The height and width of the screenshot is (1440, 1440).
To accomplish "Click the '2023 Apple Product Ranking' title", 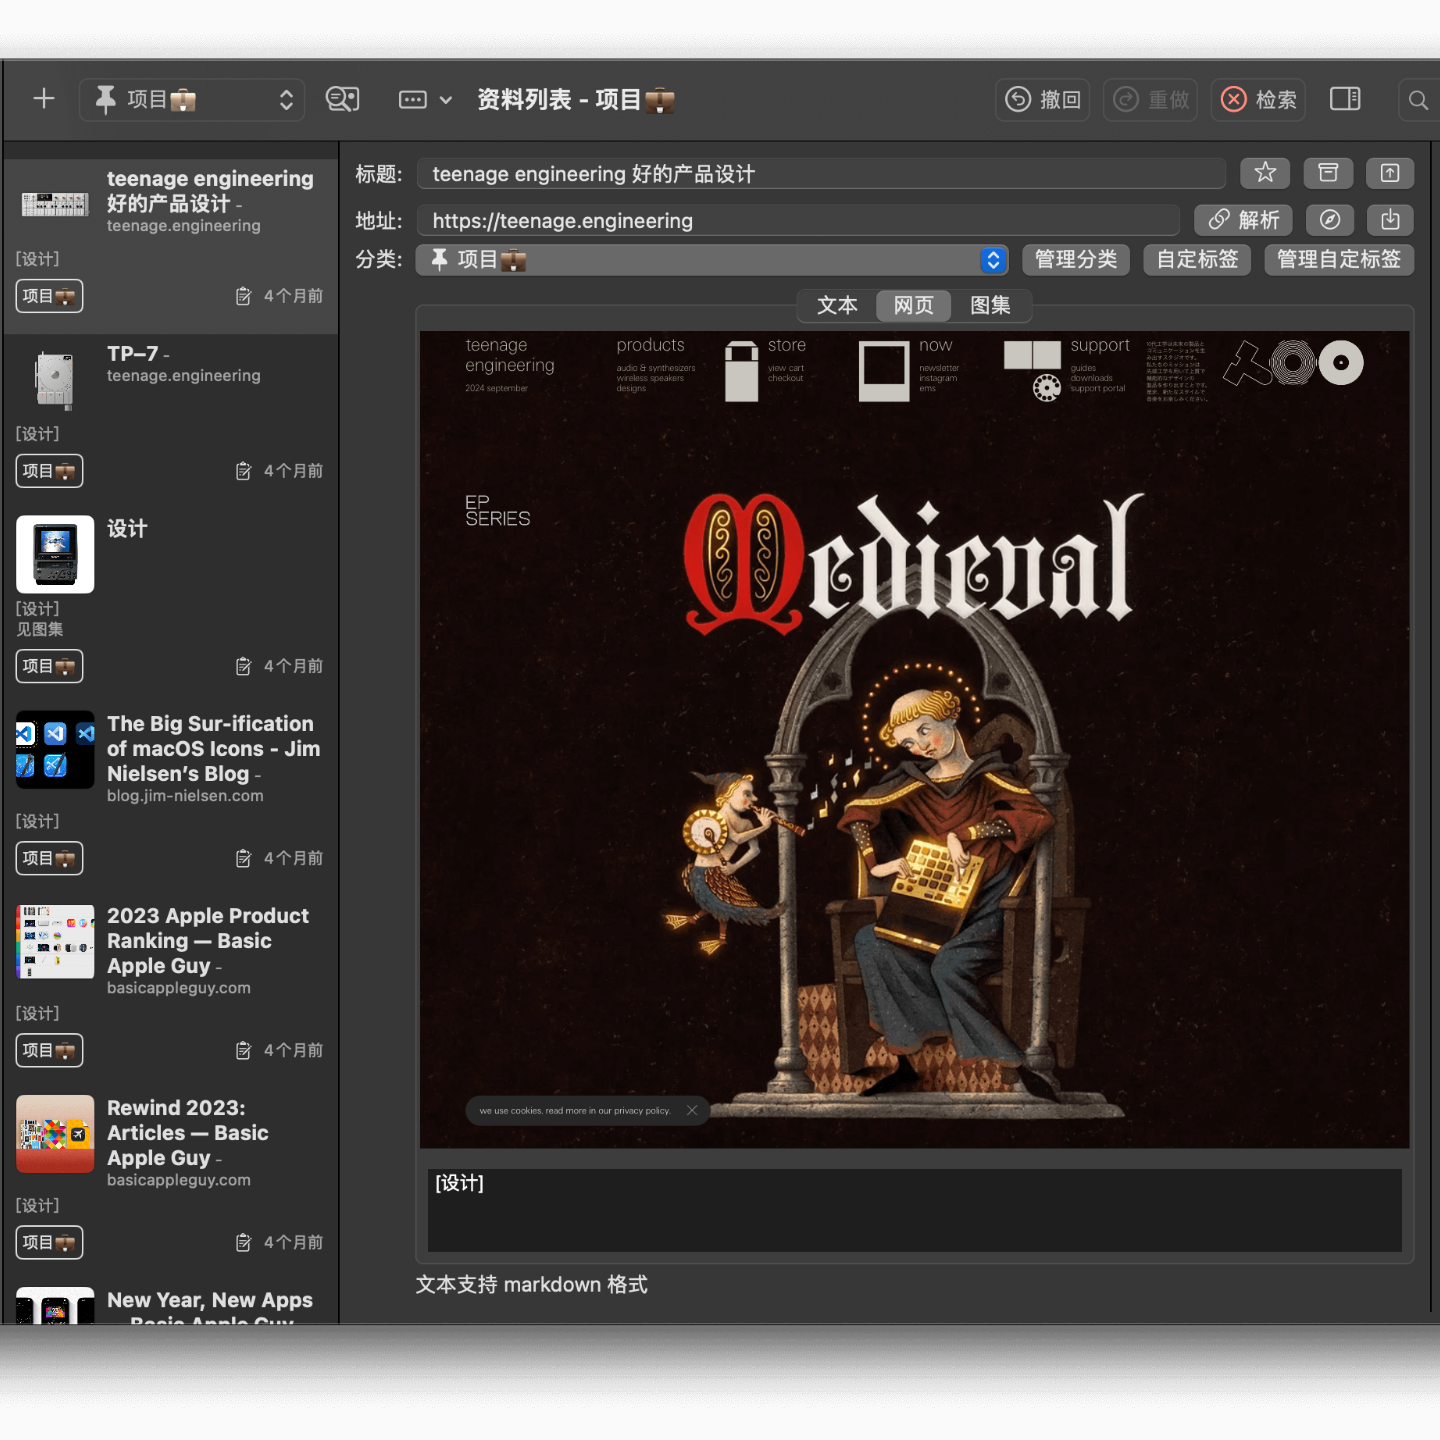I will coord(208,940).
